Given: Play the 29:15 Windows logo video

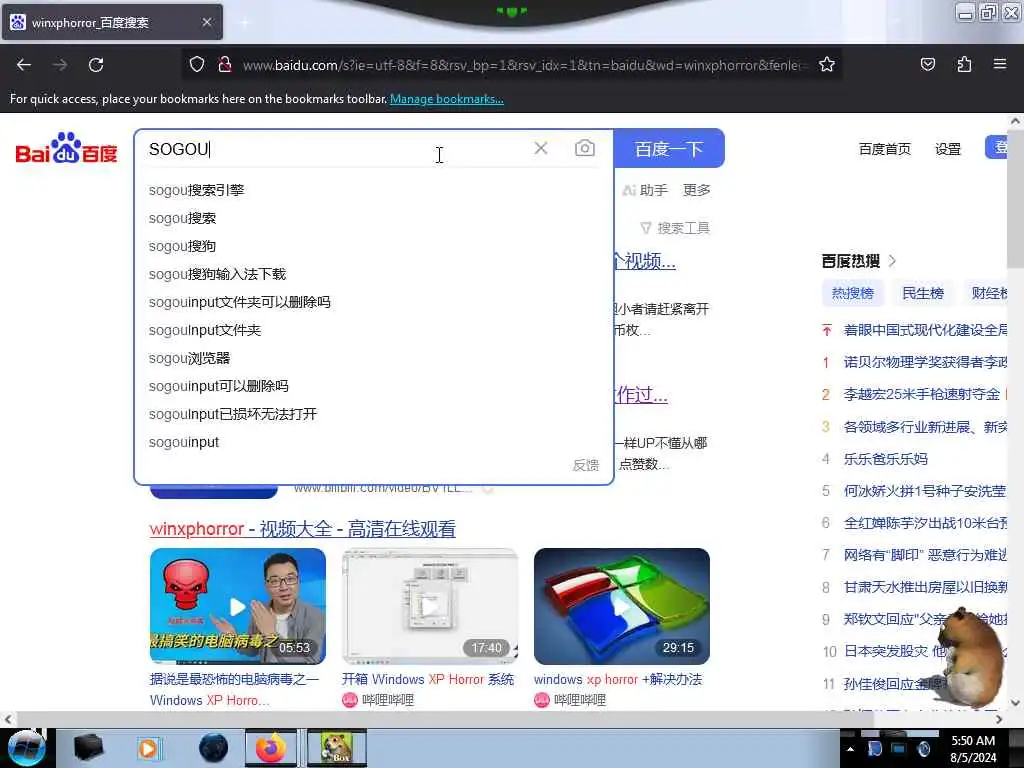Looking at the screenshot, I should pyautogui.click(x=622, y=606).
